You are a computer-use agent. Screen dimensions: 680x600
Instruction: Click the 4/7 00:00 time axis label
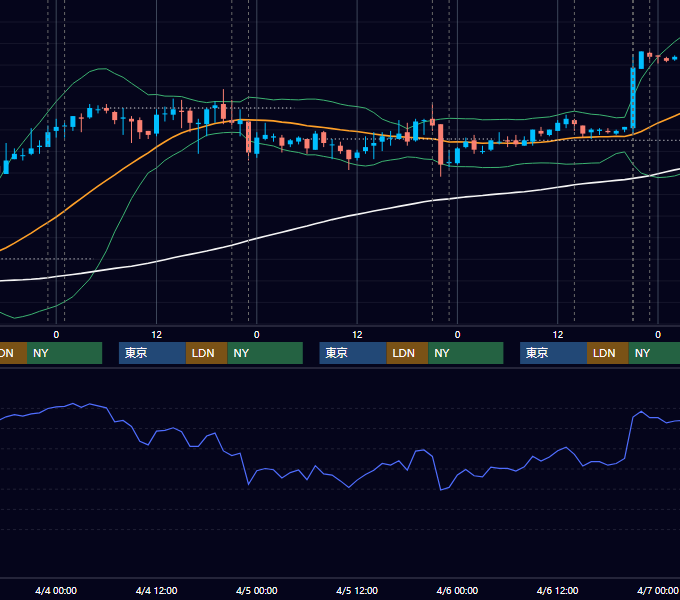657,590
